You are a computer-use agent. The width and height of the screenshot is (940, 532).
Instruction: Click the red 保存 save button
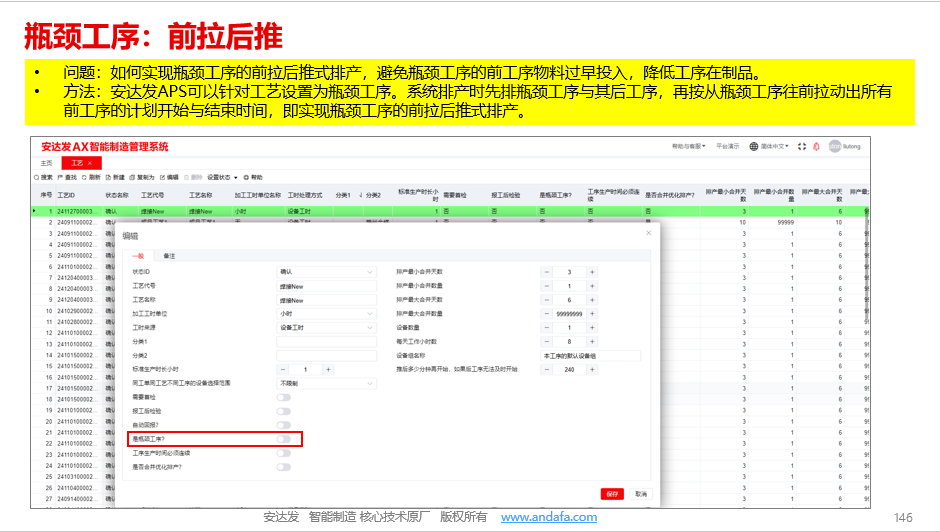click(x=612, y=494)
